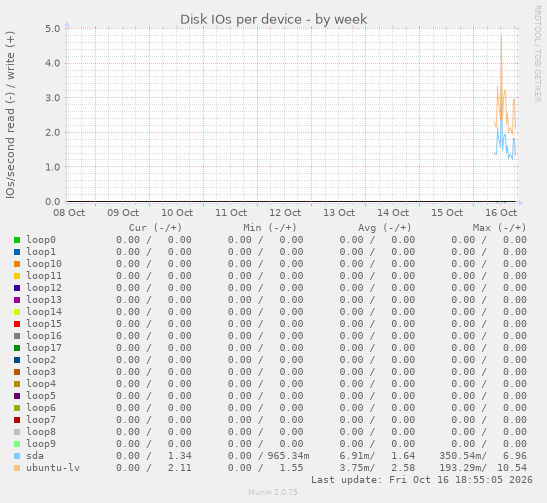Click the 'Last update' timestamp line
This screenshot has width=547, height=503.
pyautogui.click(x=422, y=480)
